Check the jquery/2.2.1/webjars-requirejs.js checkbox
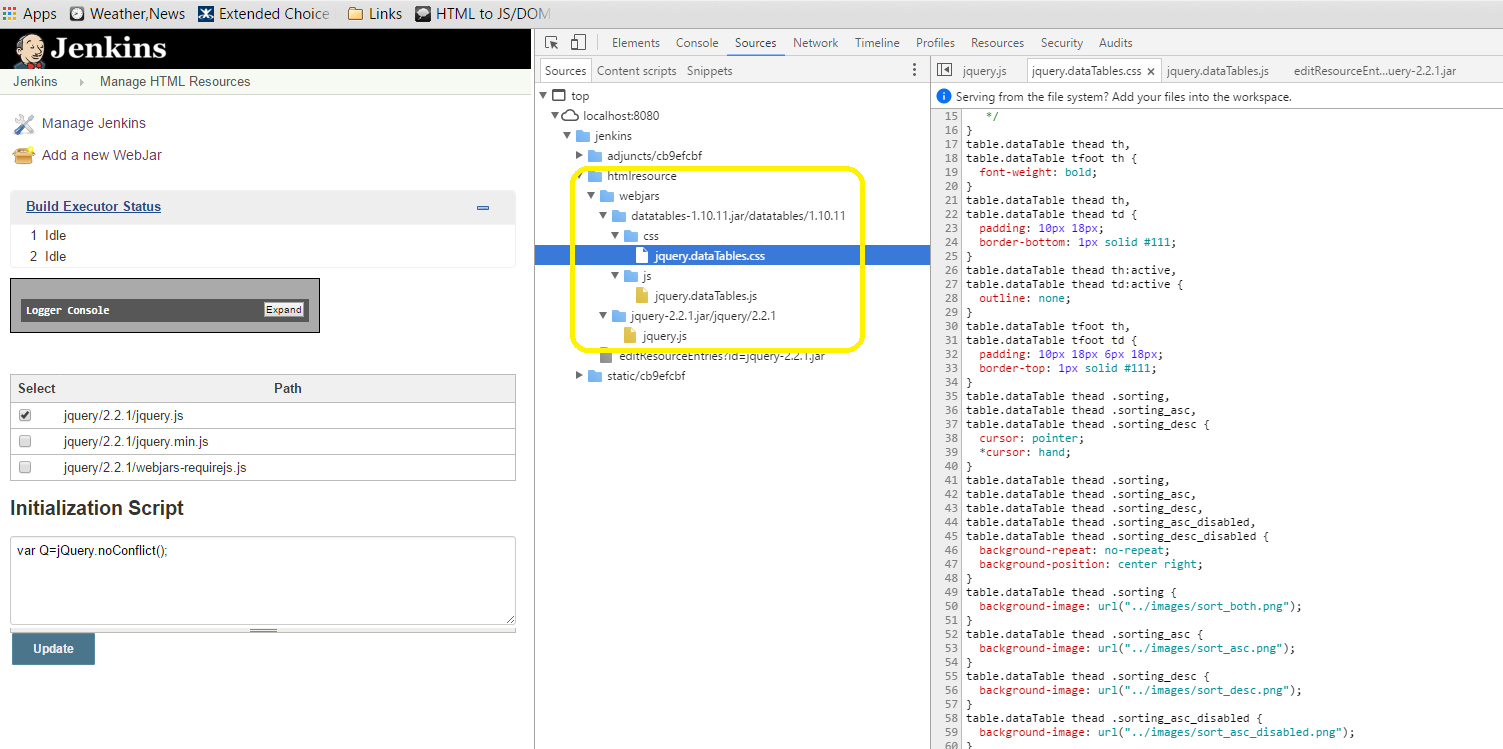 click(x=25, y=467)
